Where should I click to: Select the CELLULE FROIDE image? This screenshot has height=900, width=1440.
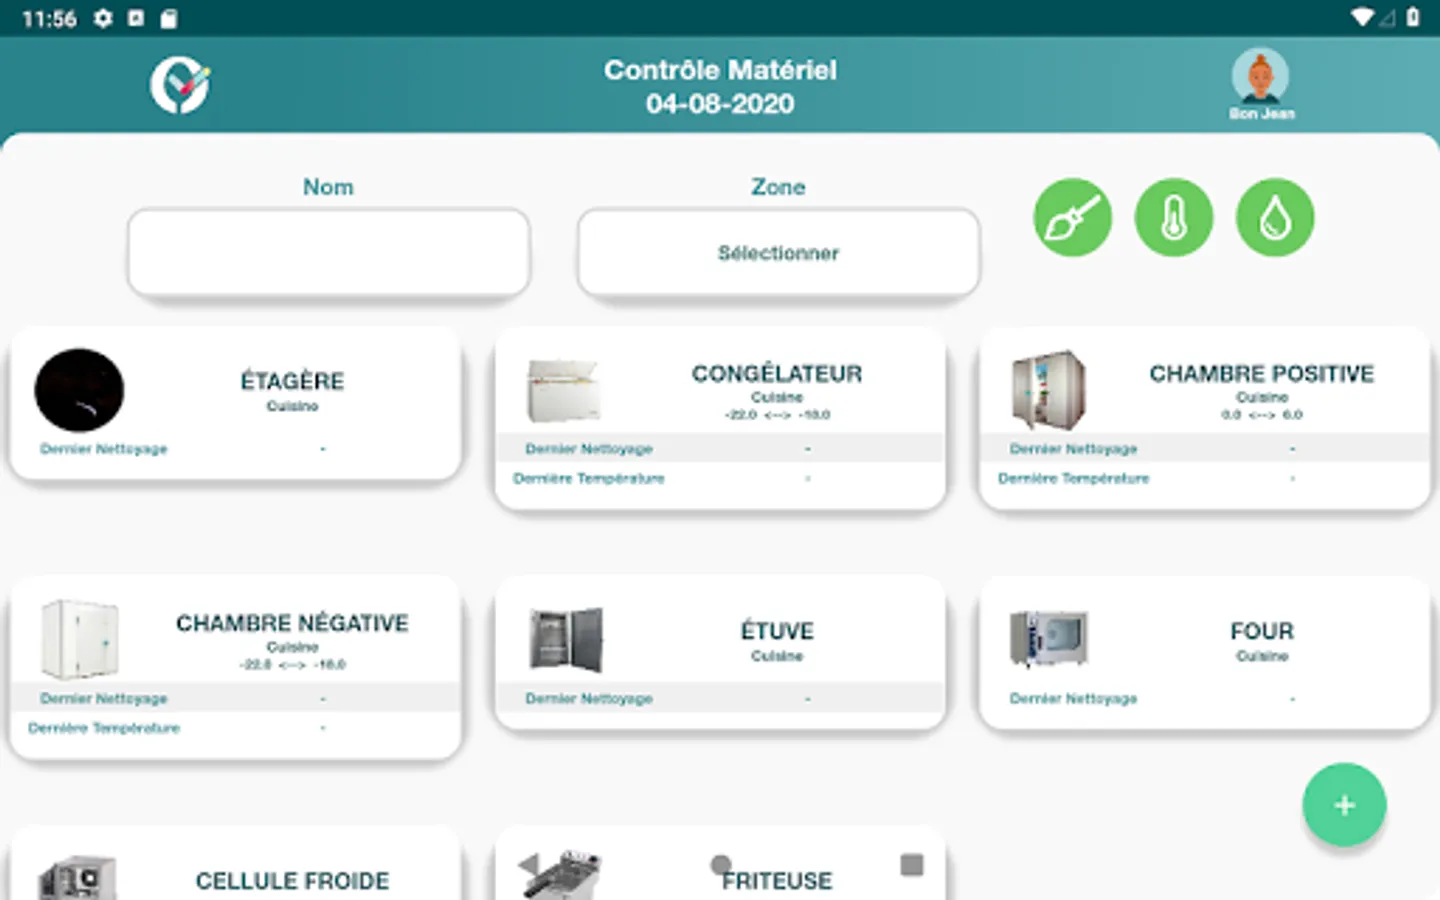[78, 878]
